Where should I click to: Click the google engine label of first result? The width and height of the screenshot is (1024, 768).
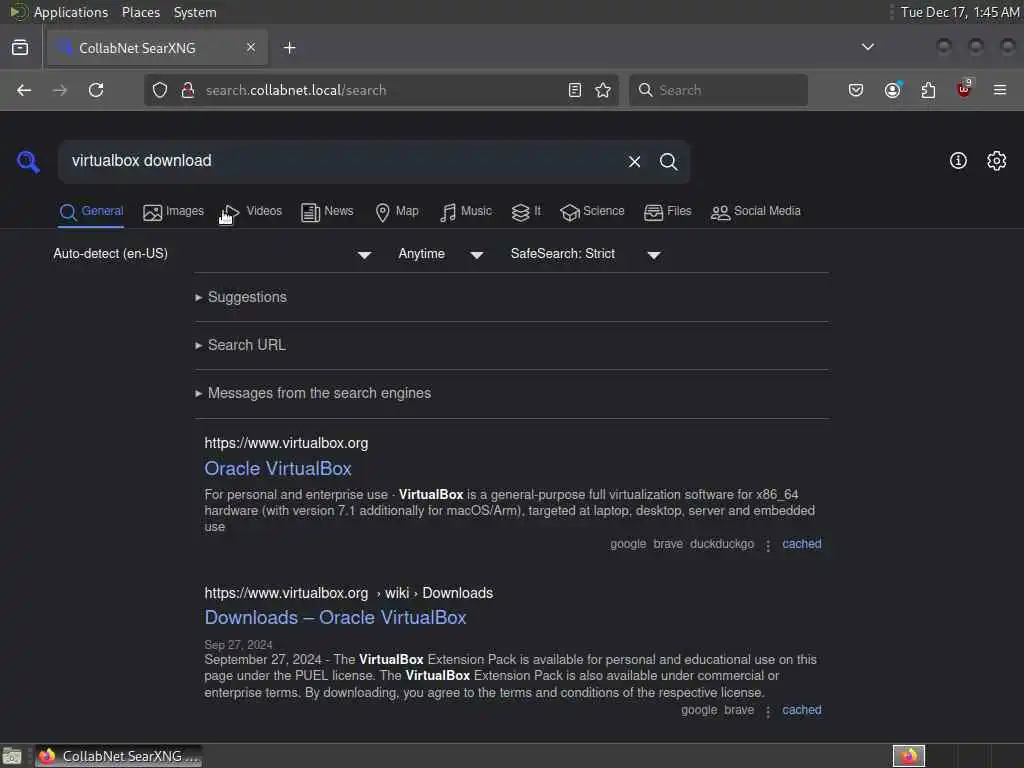click(628, 544)
